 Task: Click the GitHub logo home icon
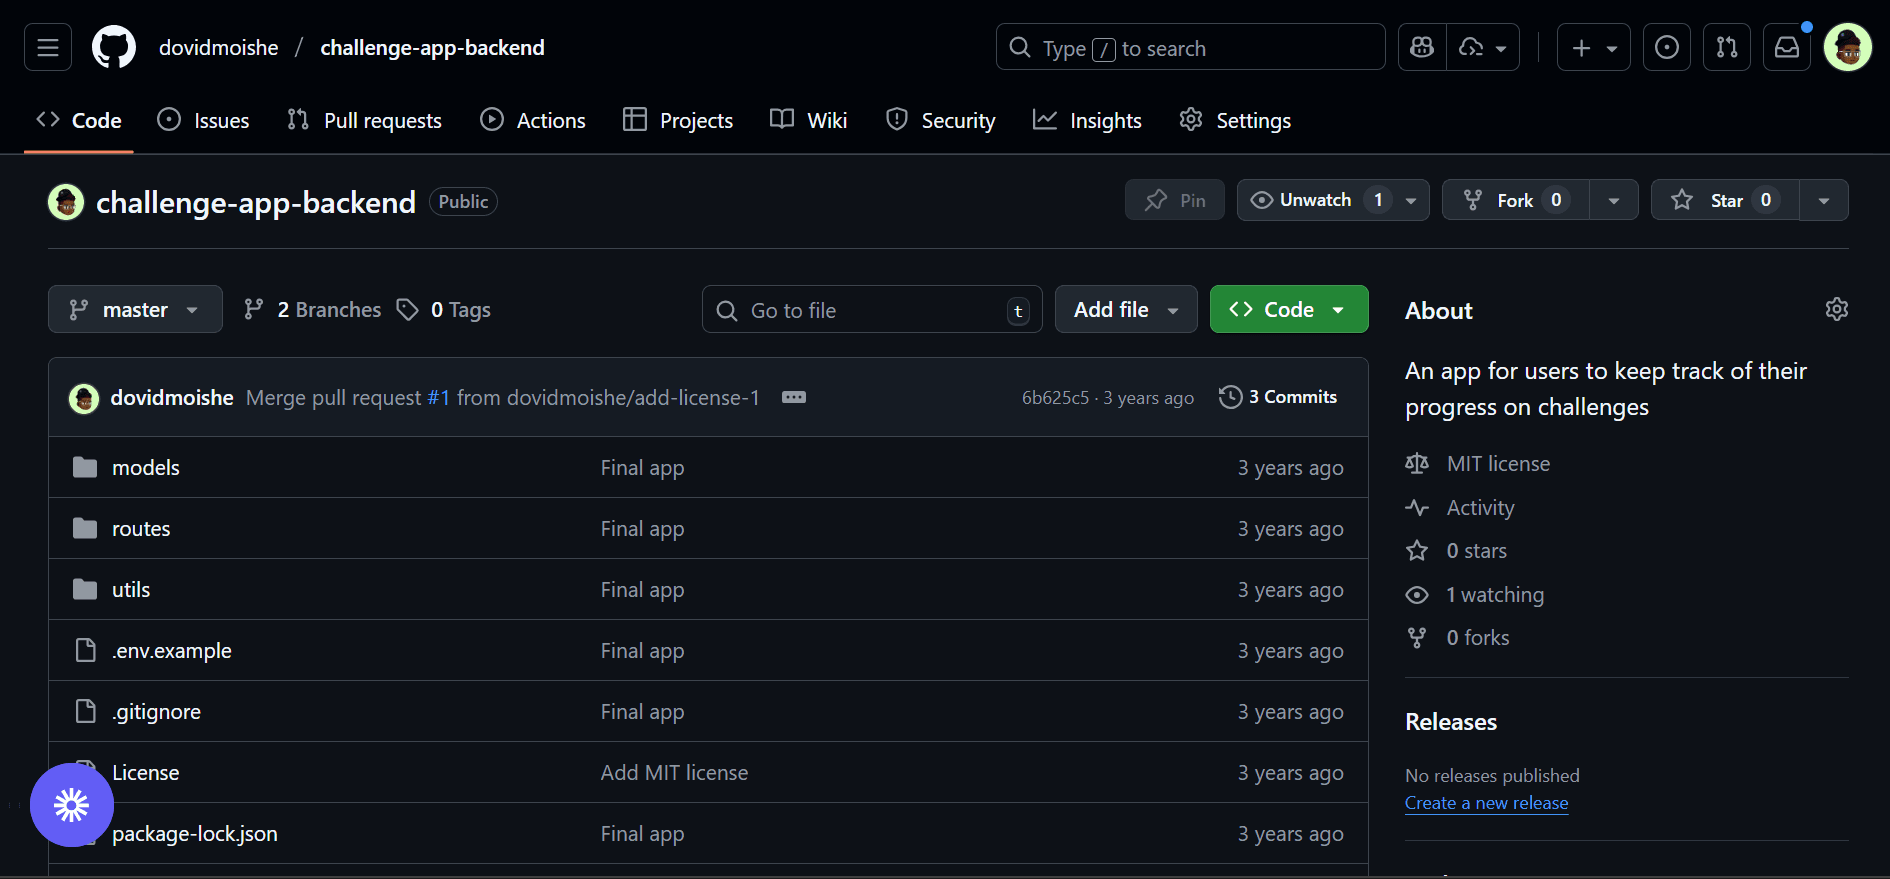[x=114, y=47]
